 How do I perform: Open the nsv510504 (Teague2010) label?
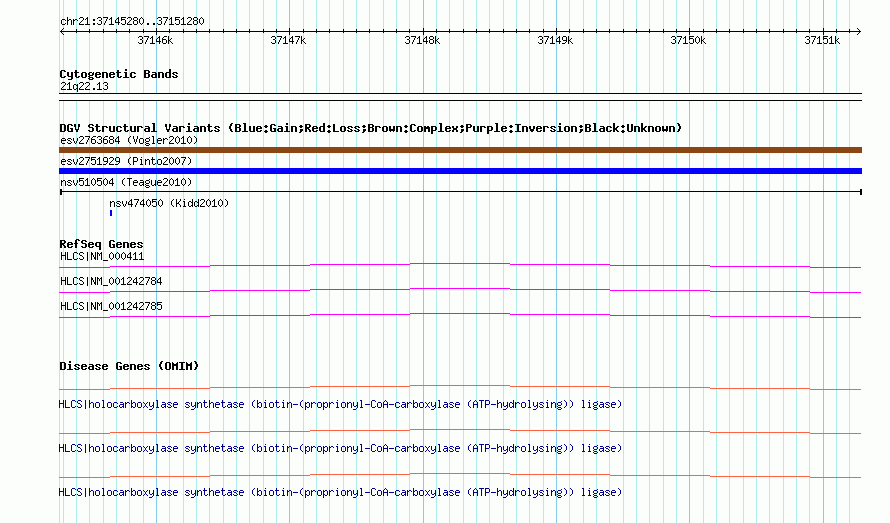coord(126,182)
